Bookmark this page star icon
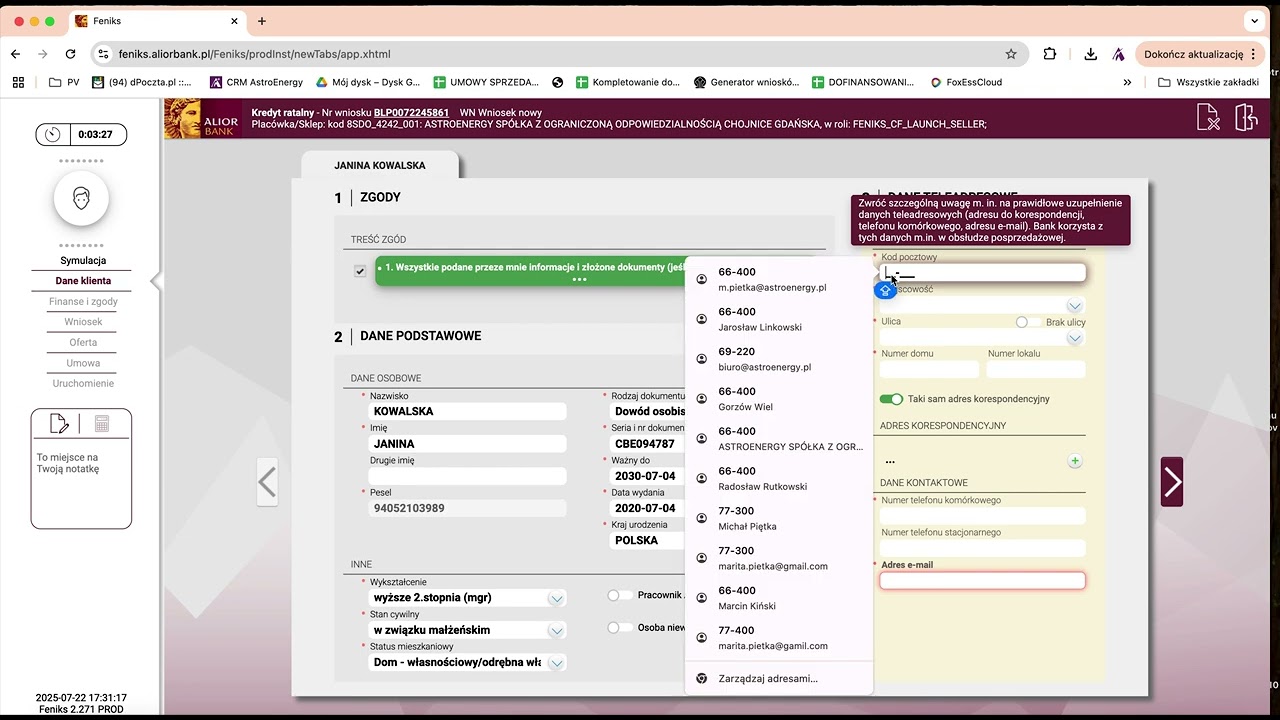The width and height of the screenshot is (1280, 720). point(1011,54)
